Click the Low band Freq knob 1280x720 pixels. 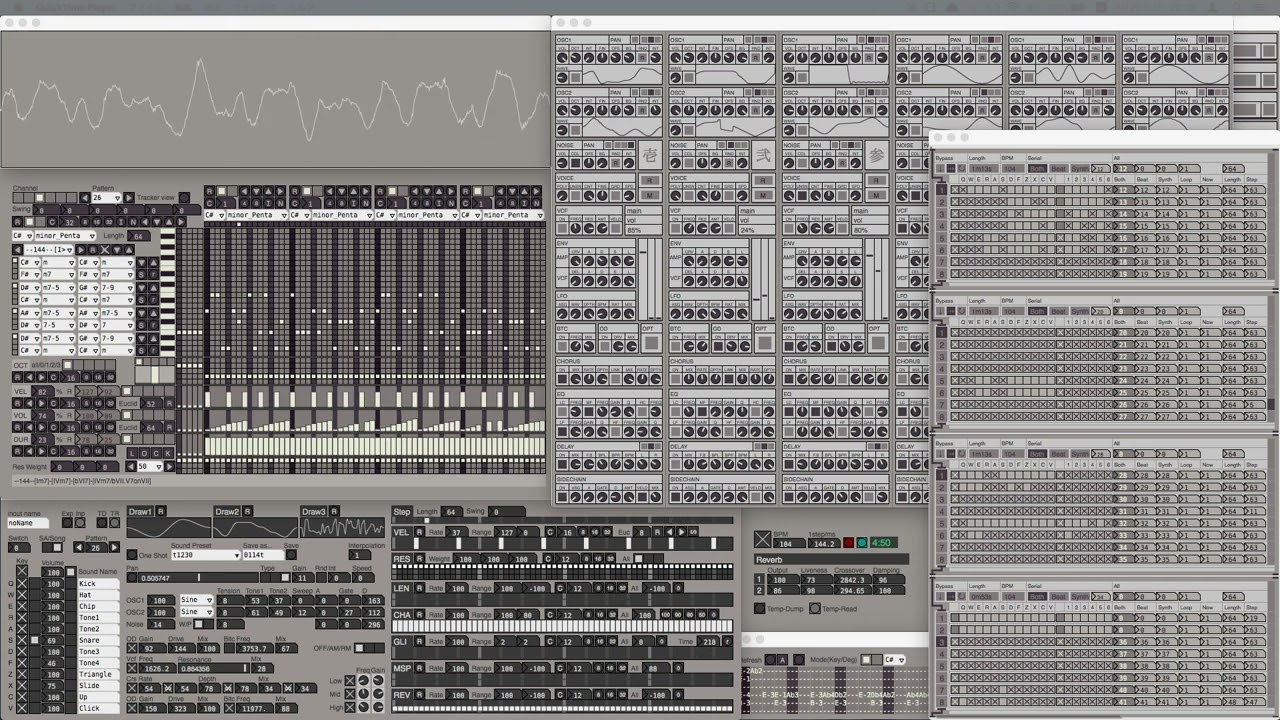[x=363, y=681]
